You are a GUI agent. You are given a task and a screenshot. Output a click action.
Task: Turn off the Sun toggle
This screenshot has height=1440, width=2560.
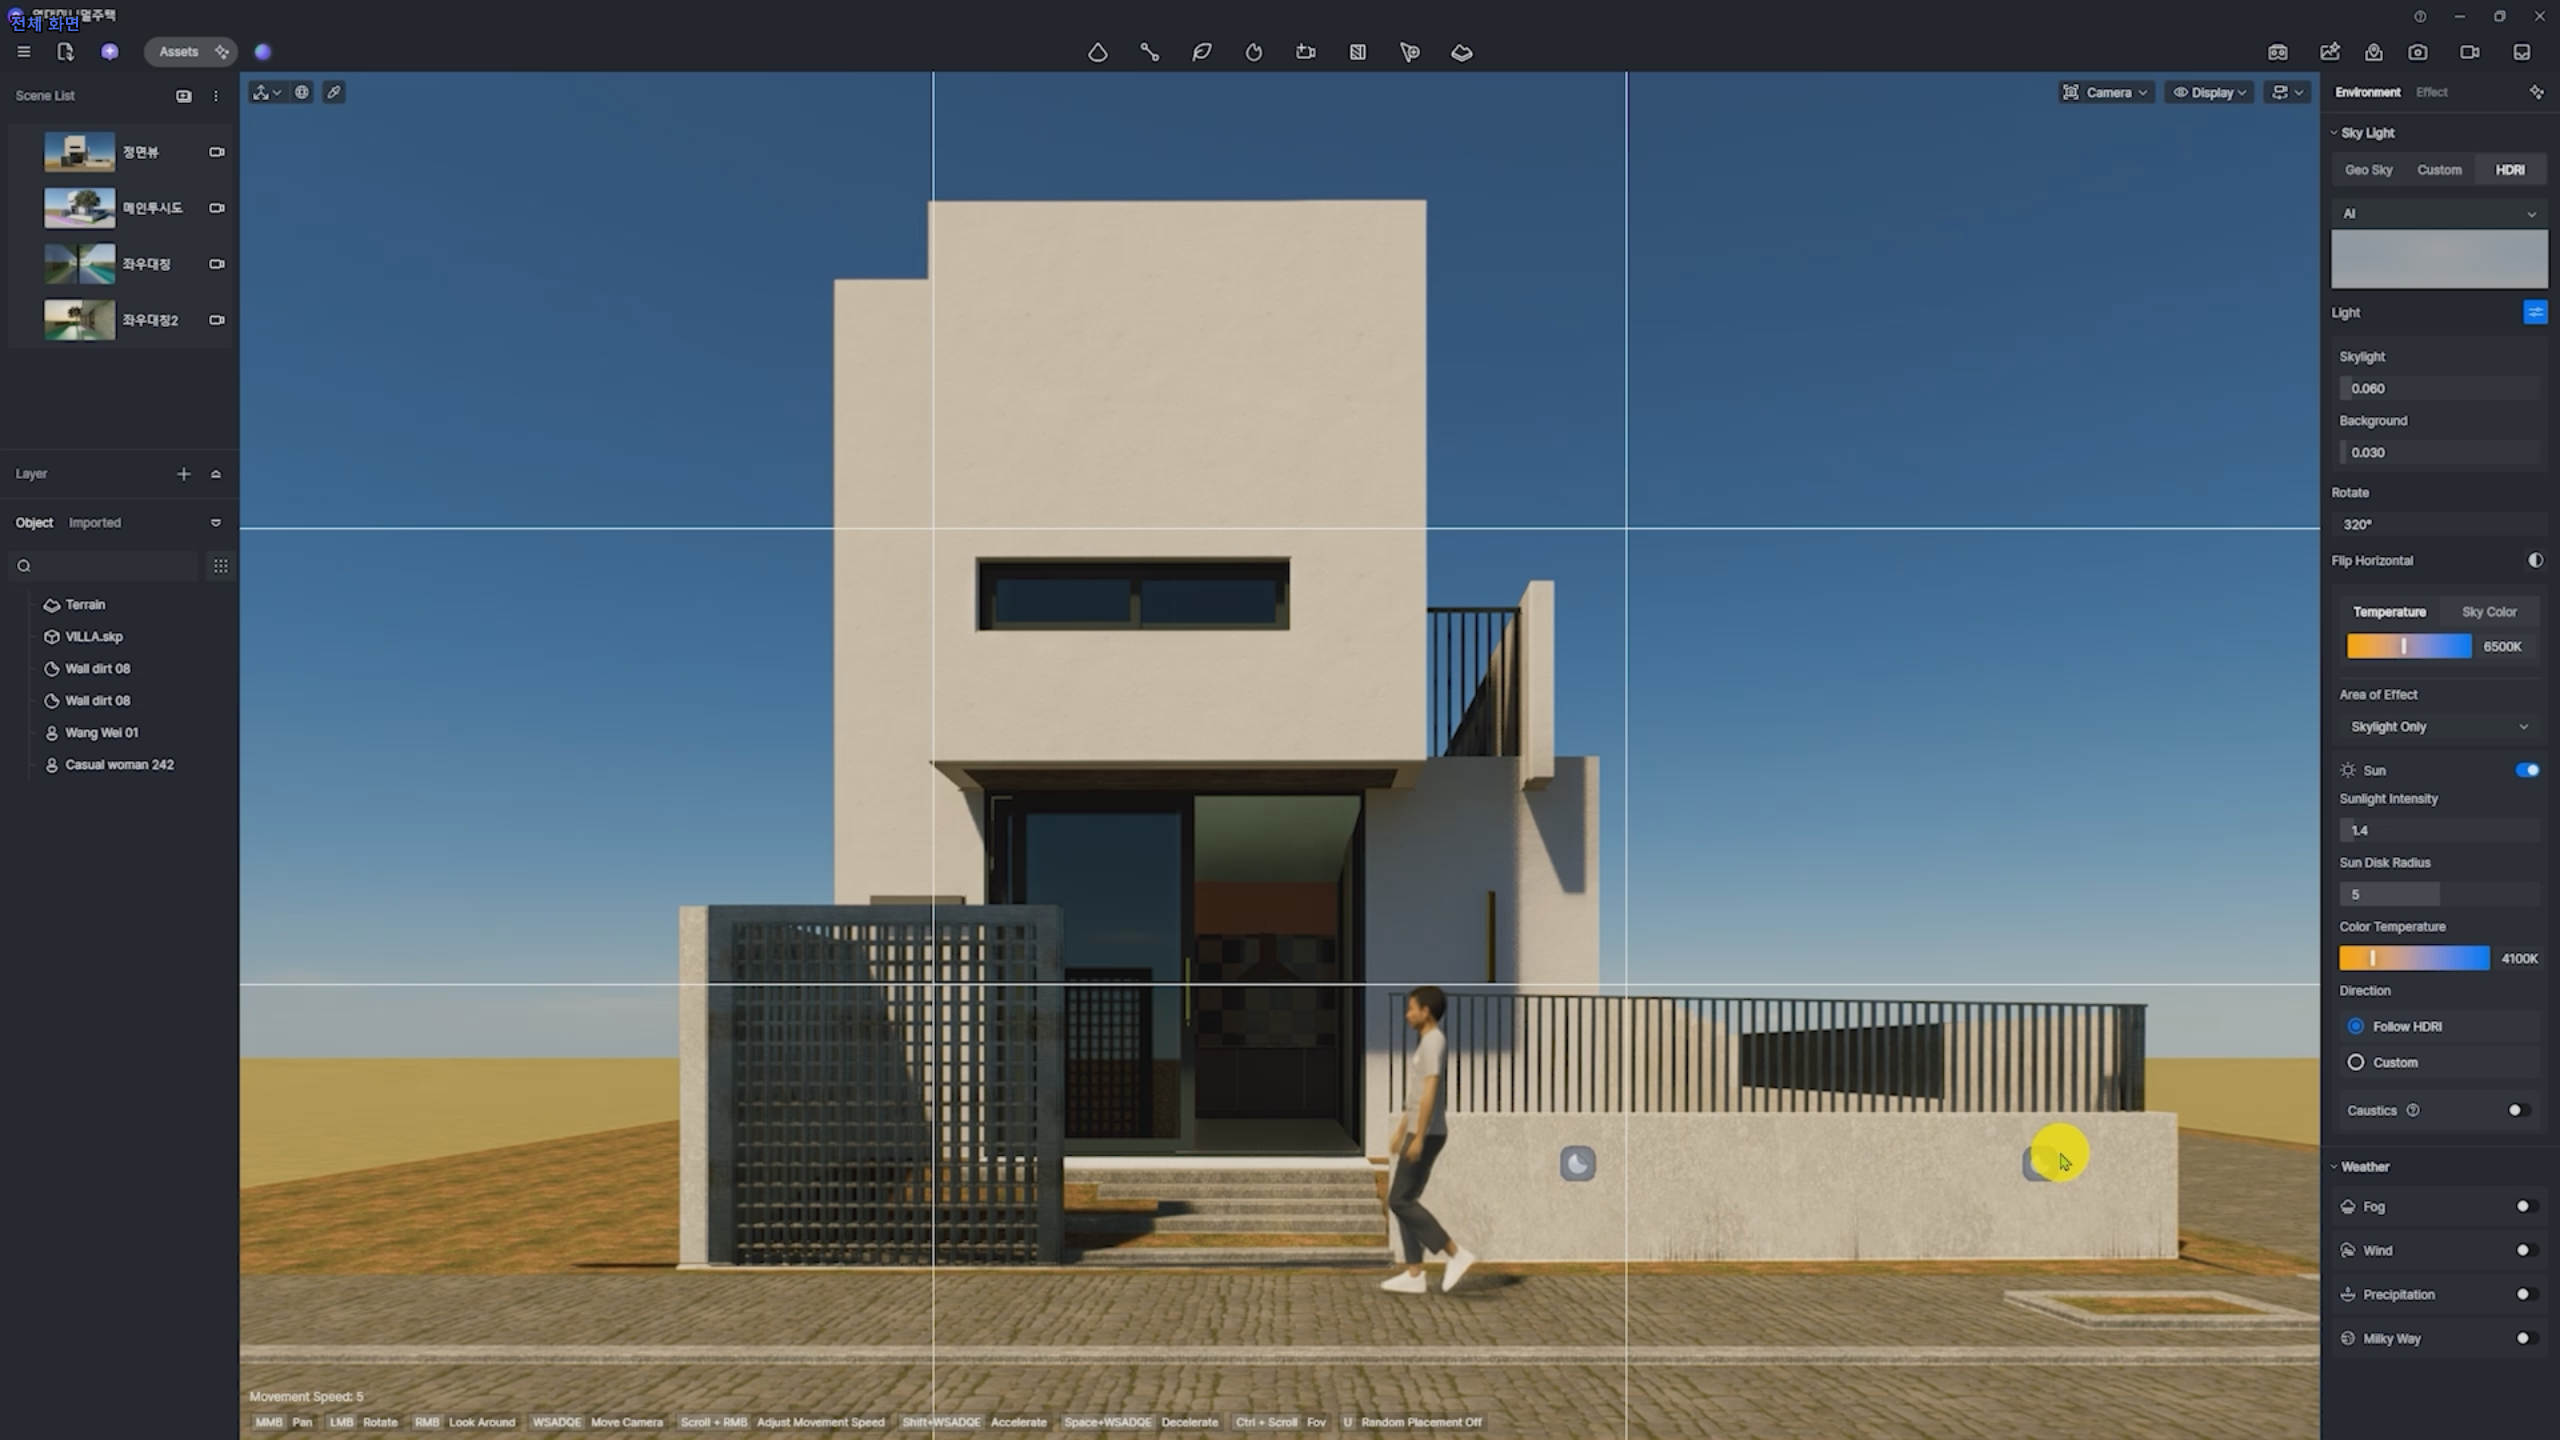(x=2527, y=770)
